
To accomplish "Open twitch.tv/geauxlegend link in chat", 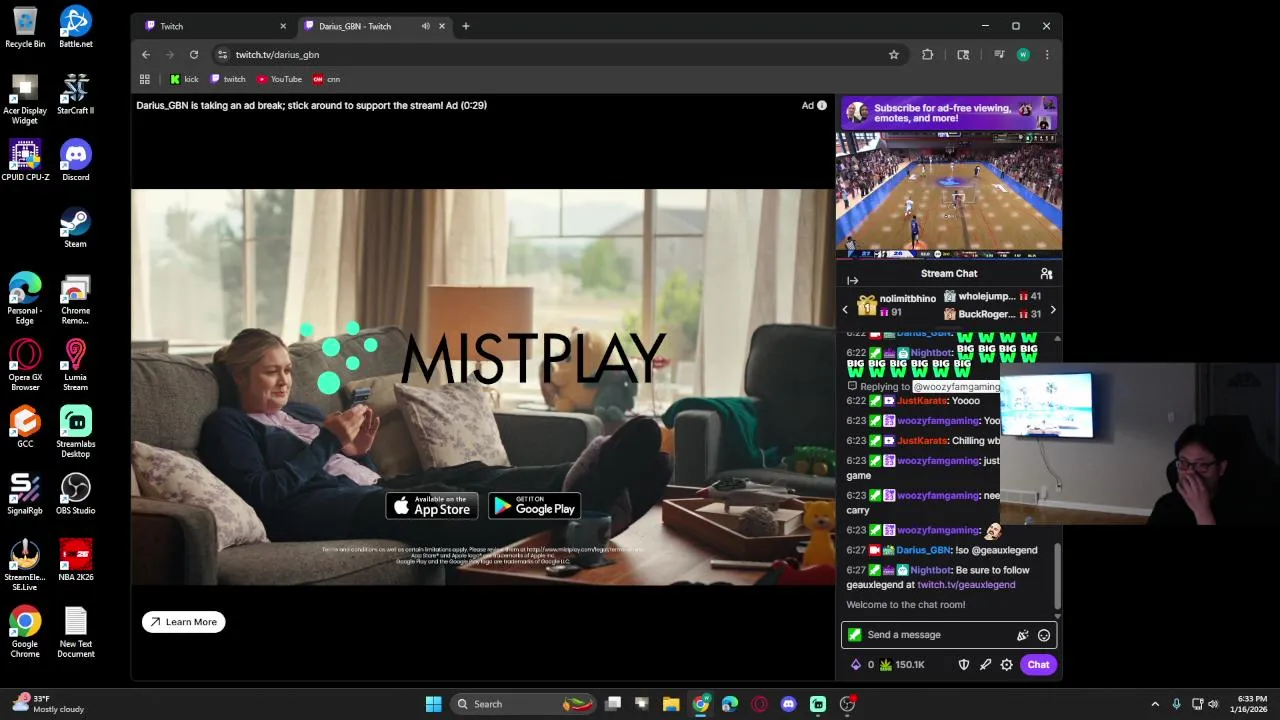I will coord(966,585).
